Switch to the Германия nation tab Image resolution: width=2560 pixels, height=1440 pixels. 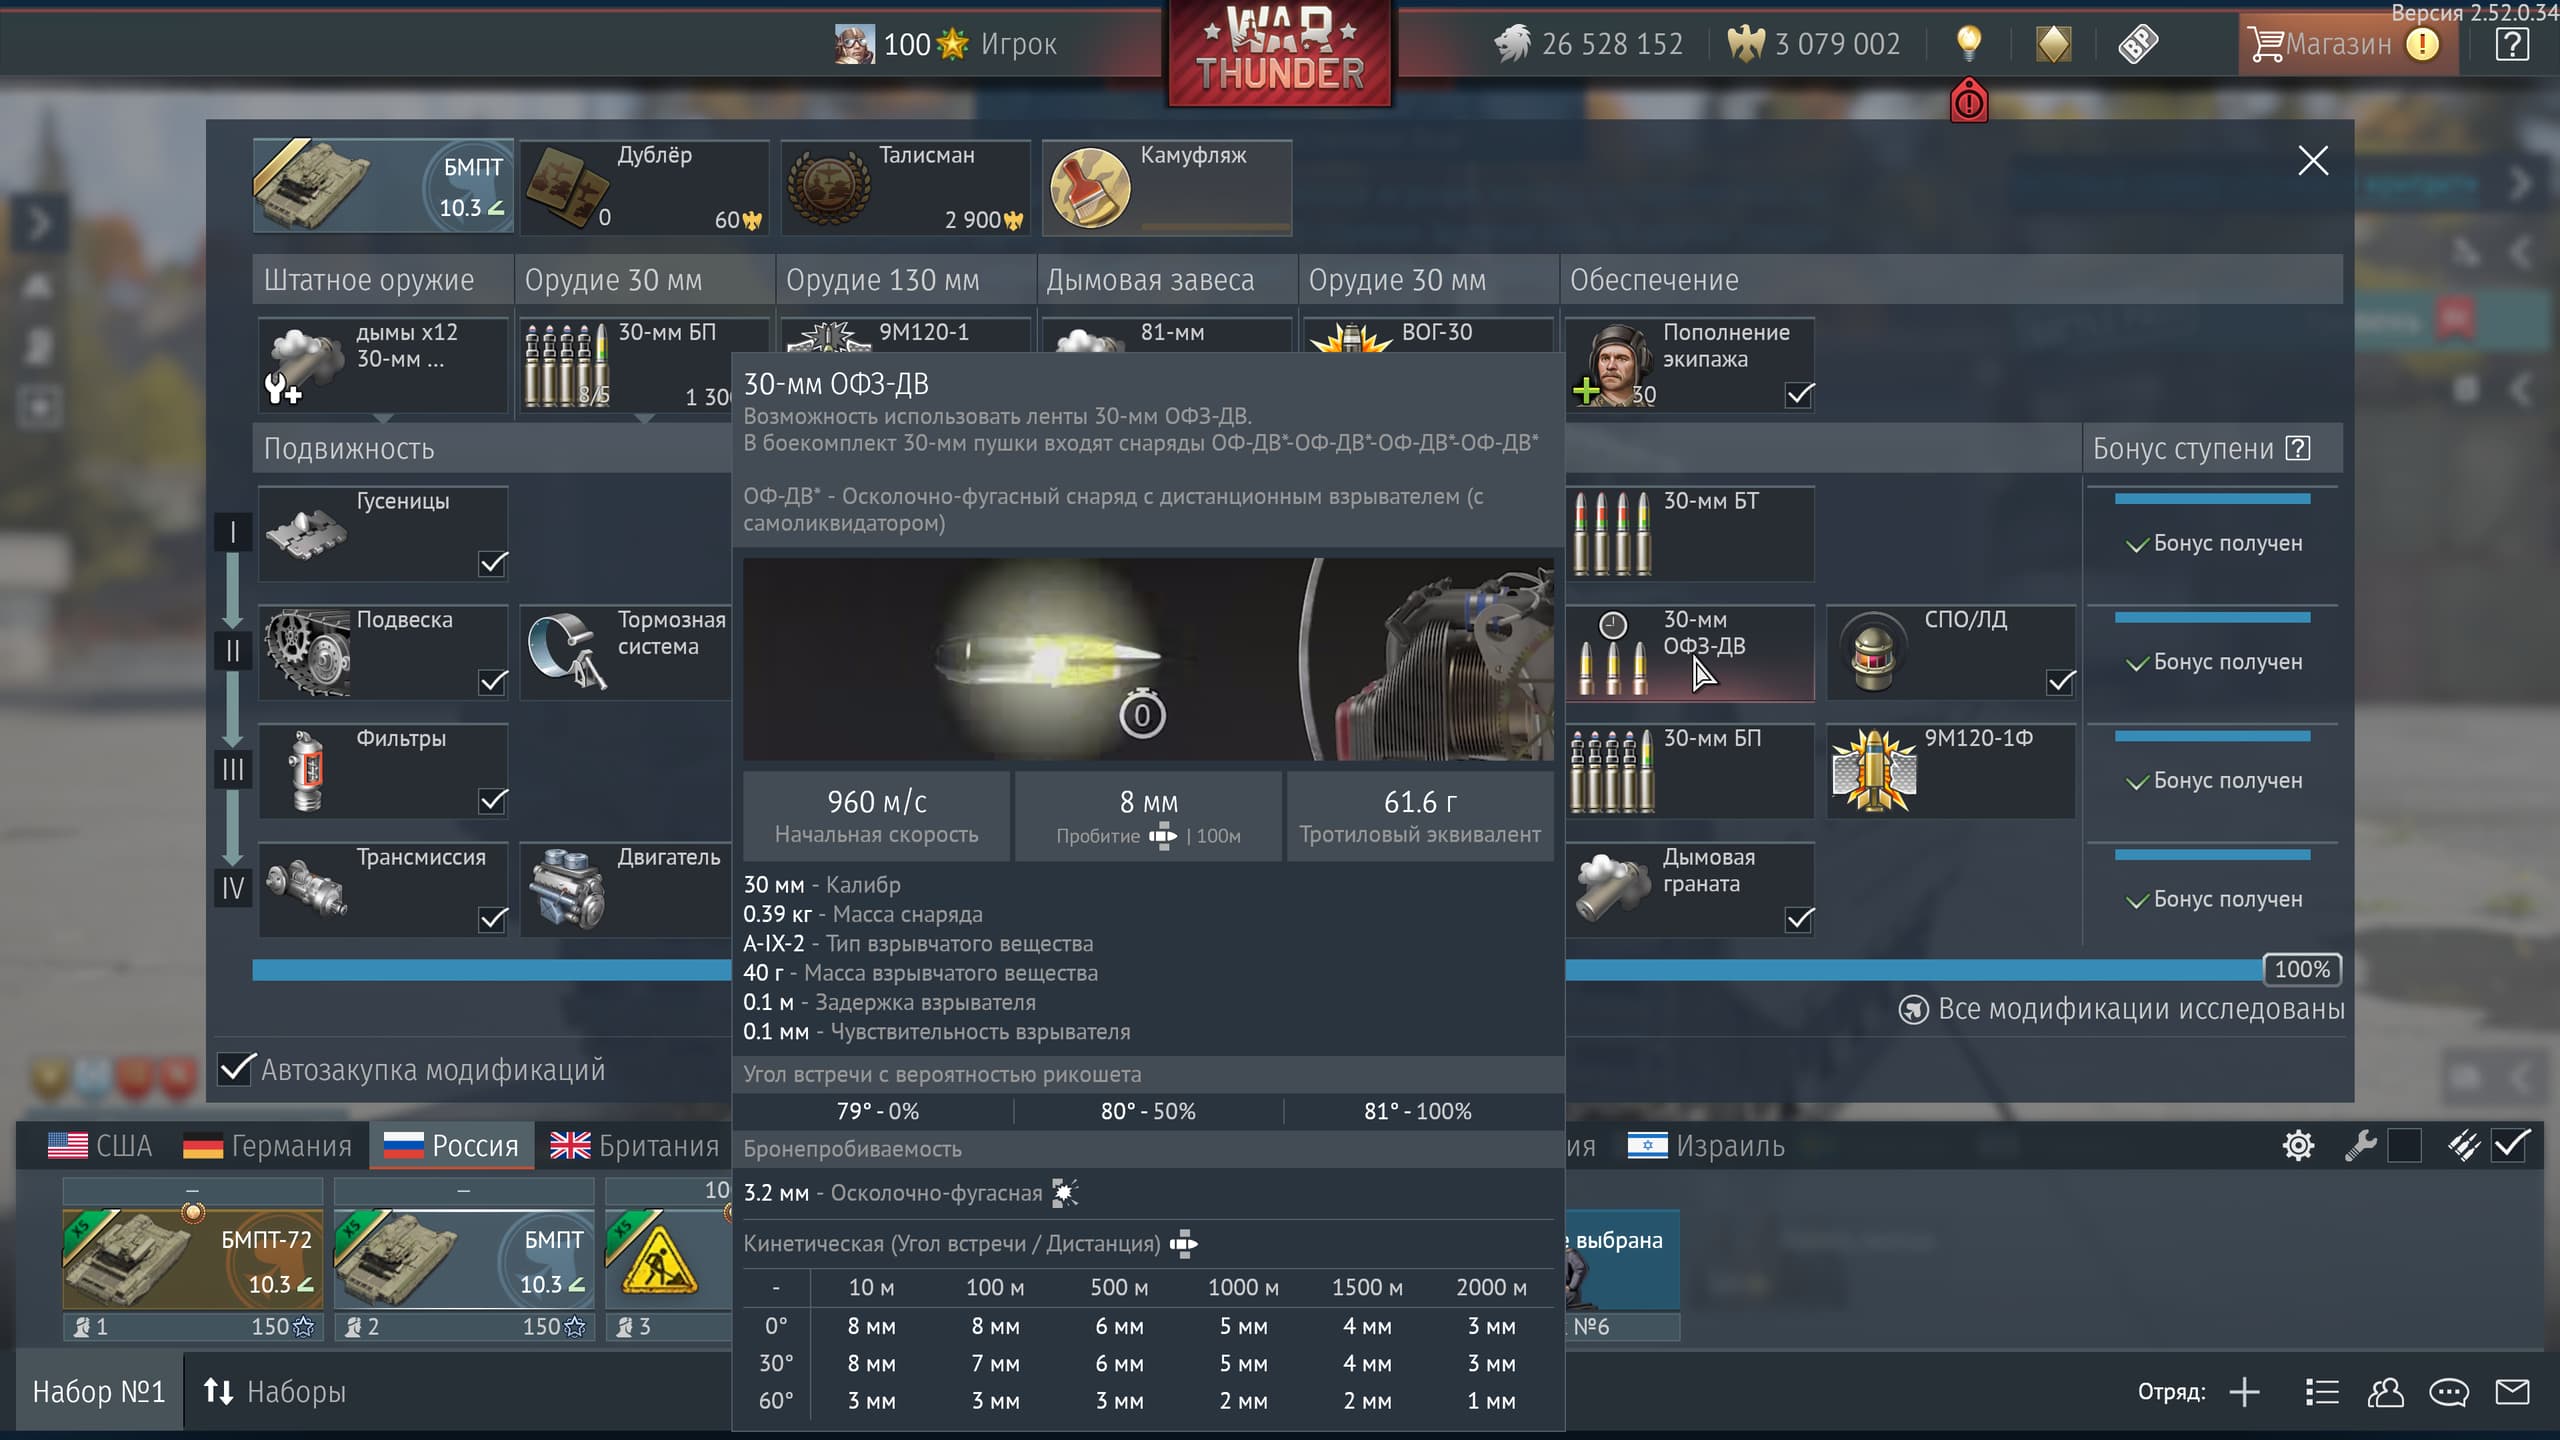click(x=268, y=1146)
